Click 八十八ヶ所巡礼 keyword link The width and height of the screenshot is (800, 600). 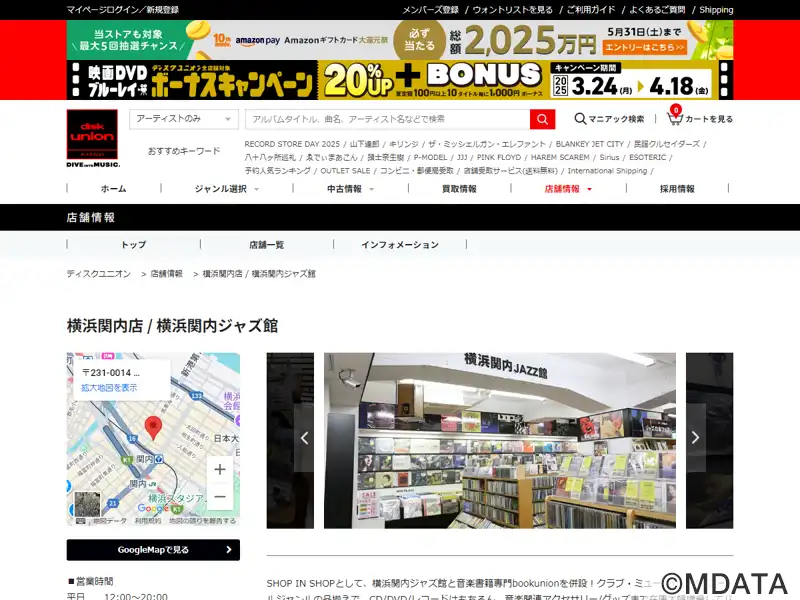270,157
